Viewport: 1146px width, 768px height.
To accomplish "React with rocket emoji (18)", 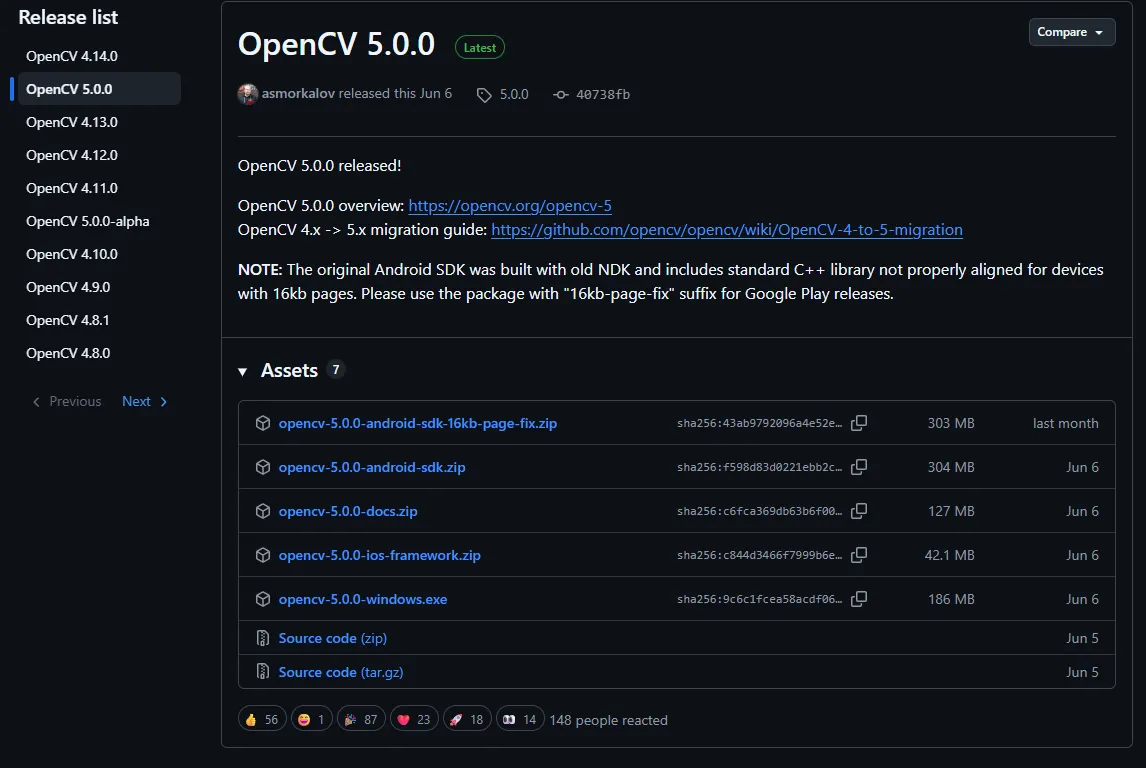I will [x=467, y=719].
